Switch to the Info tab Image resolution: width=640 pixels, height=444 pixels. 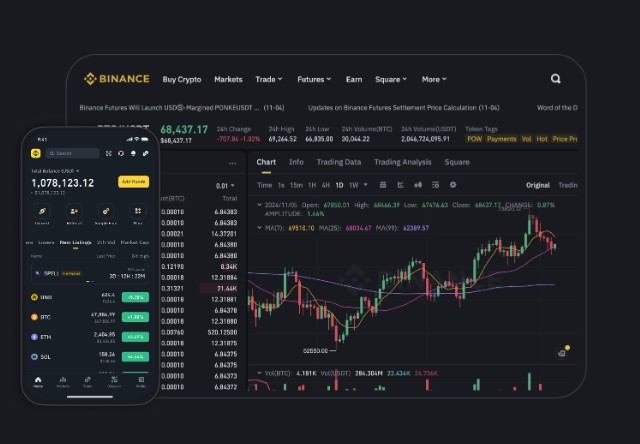click(x=296, y=162)
